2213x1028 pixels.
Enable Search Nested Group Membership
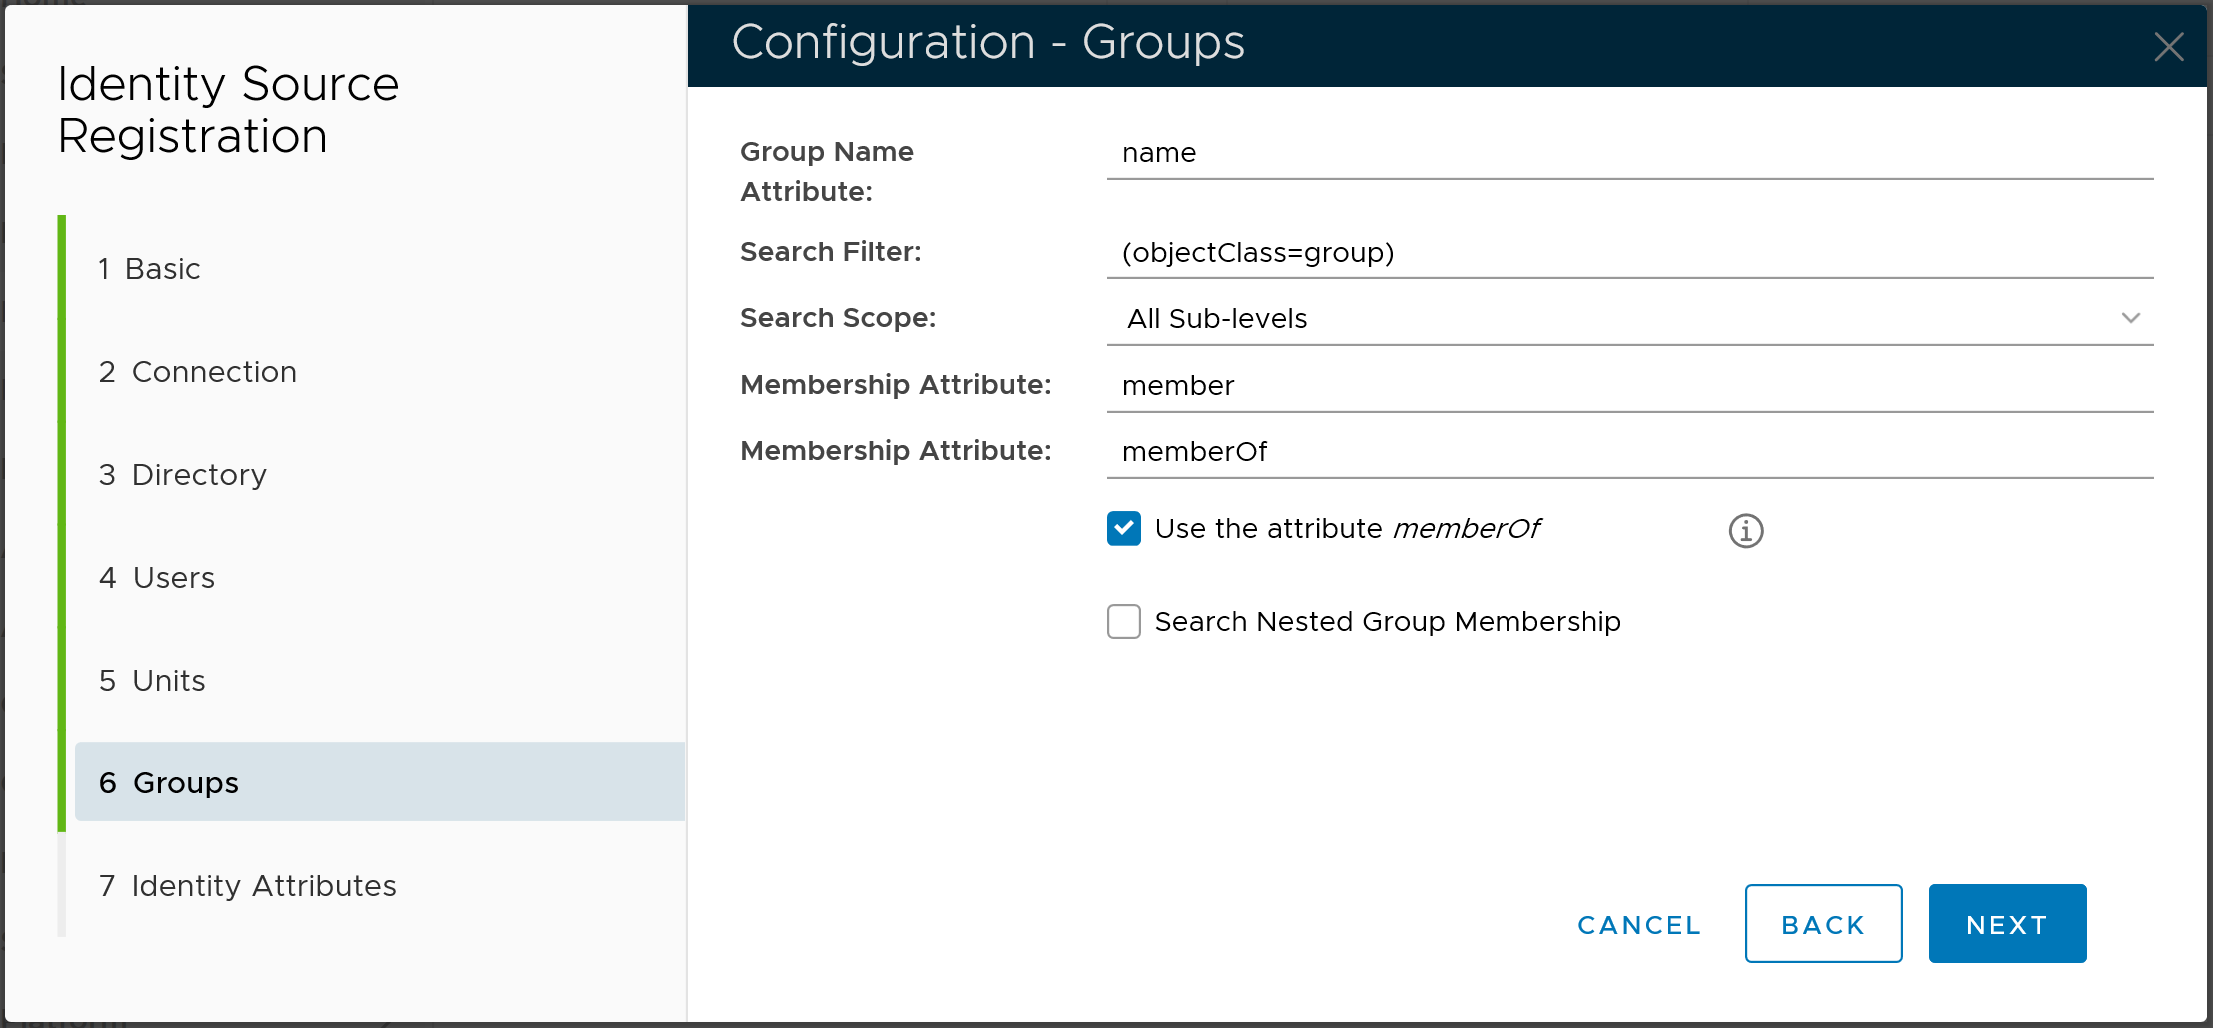click(1124, 621)
